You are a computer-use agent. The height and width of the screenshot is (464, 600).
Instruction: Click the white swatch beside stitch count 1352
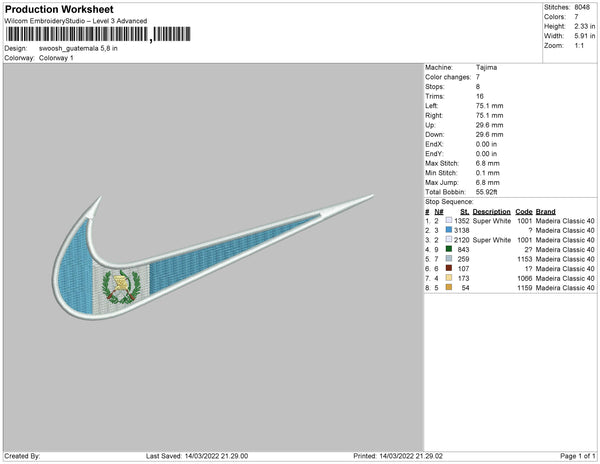click(449, 220)
